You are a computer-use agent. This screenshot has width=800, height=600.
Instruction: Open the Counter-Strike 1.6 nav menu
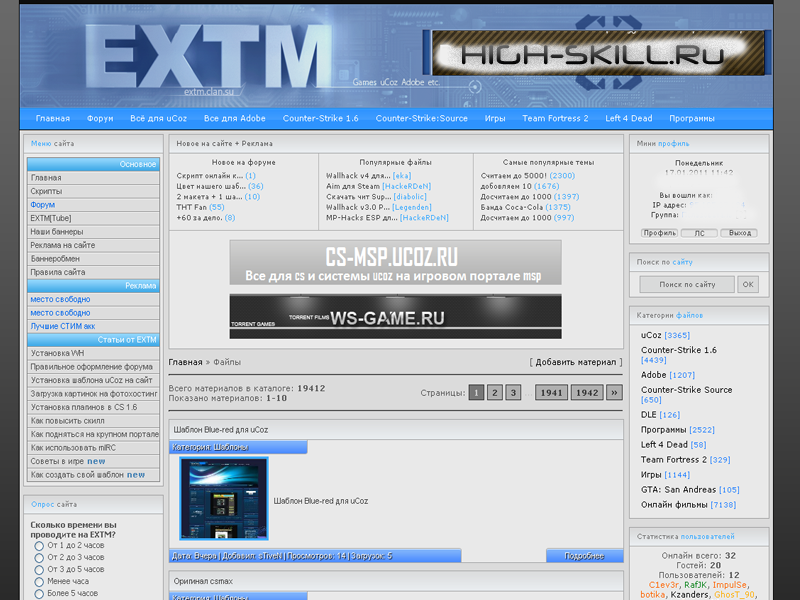320,118
